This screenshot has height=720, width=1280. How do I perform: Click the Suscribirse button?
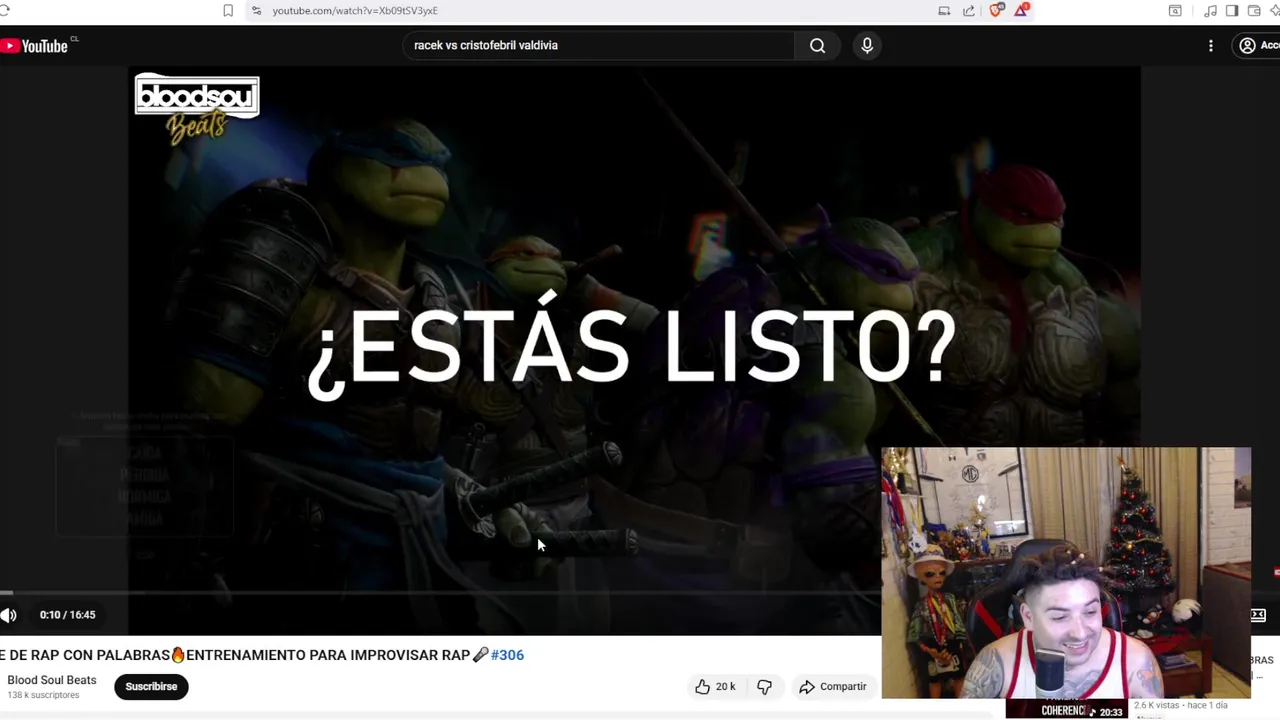(151, 686)
